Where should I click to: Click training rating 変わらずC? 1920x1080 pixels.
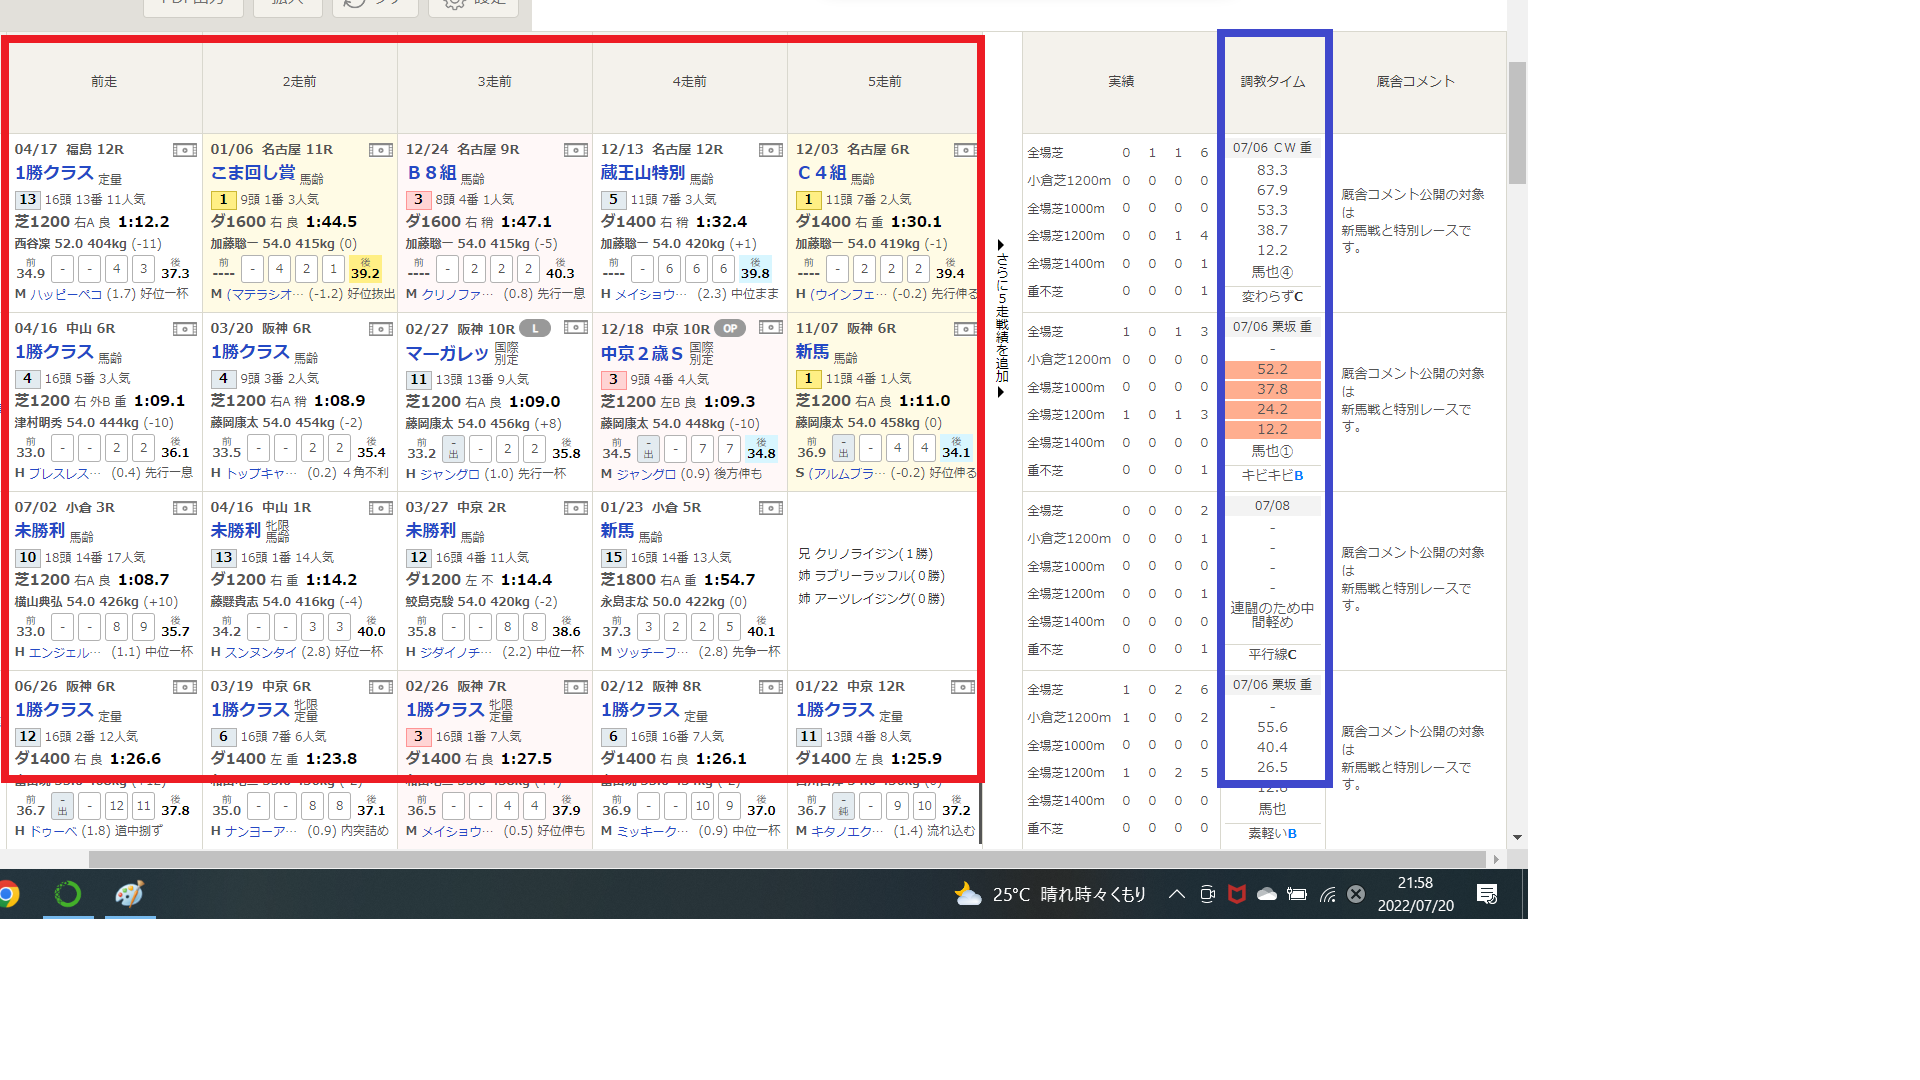click(x=1273, y=297)
